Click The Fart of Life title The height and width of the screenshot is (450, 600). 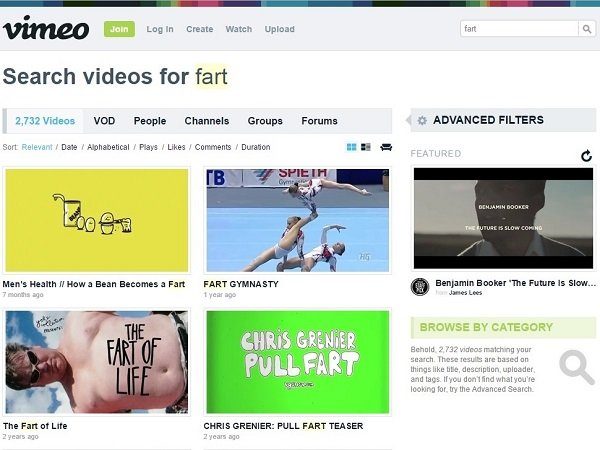pos(35,426)
